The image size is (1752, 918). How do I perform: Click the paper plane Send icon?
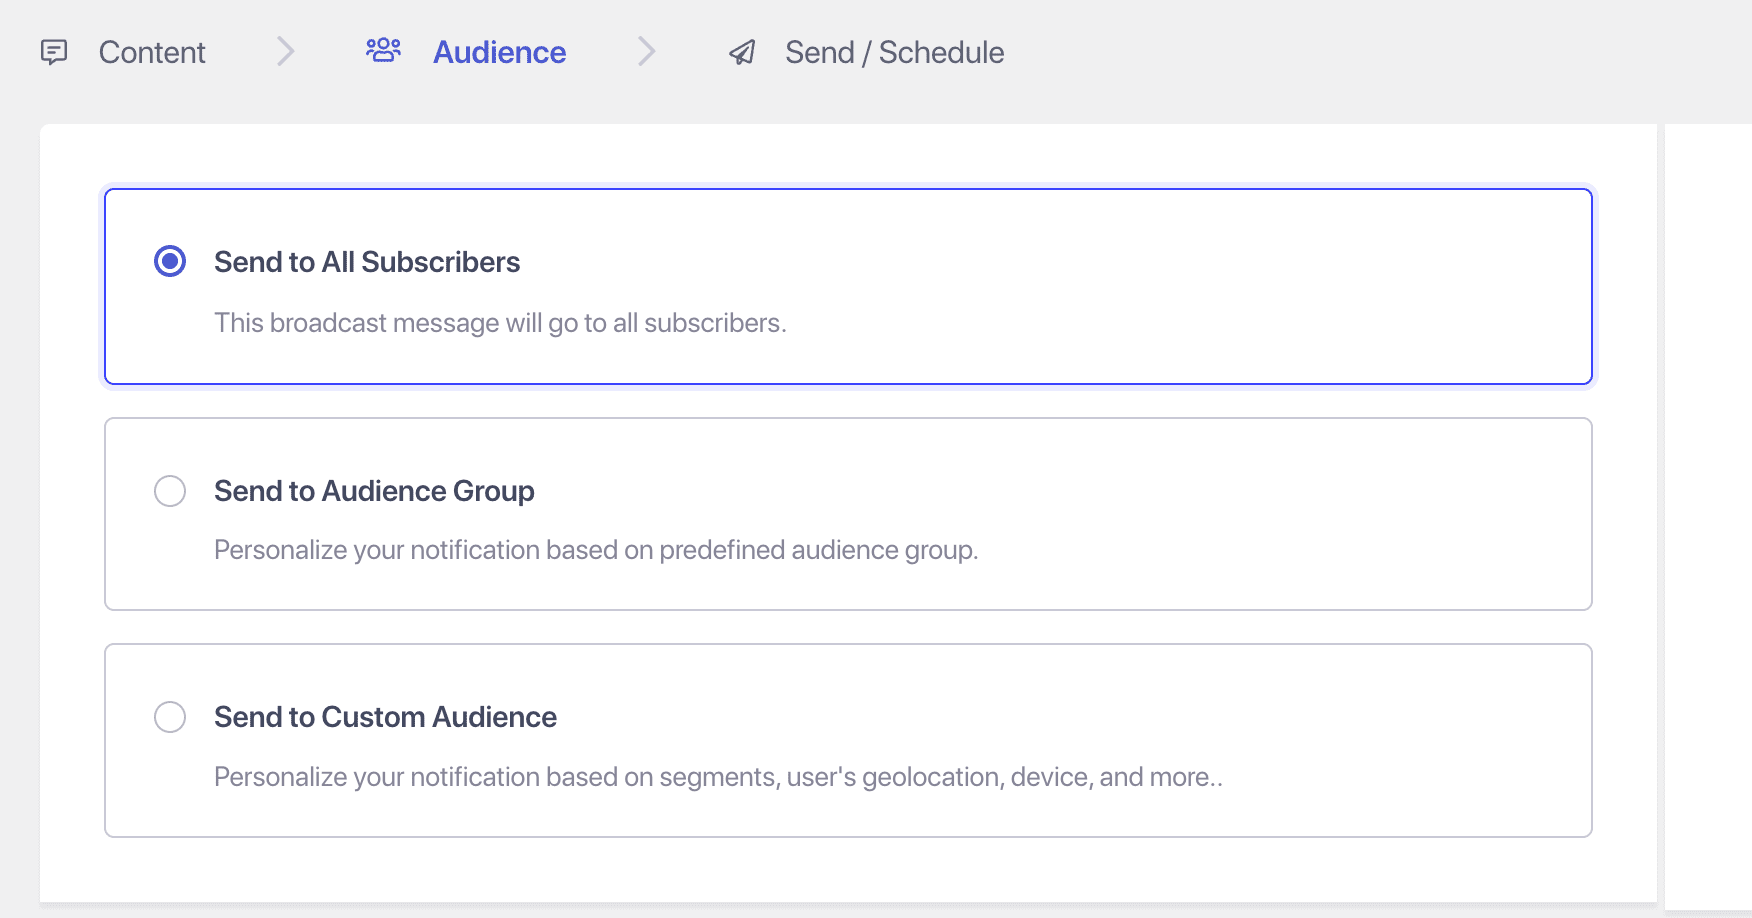click(x=742, y=52)
